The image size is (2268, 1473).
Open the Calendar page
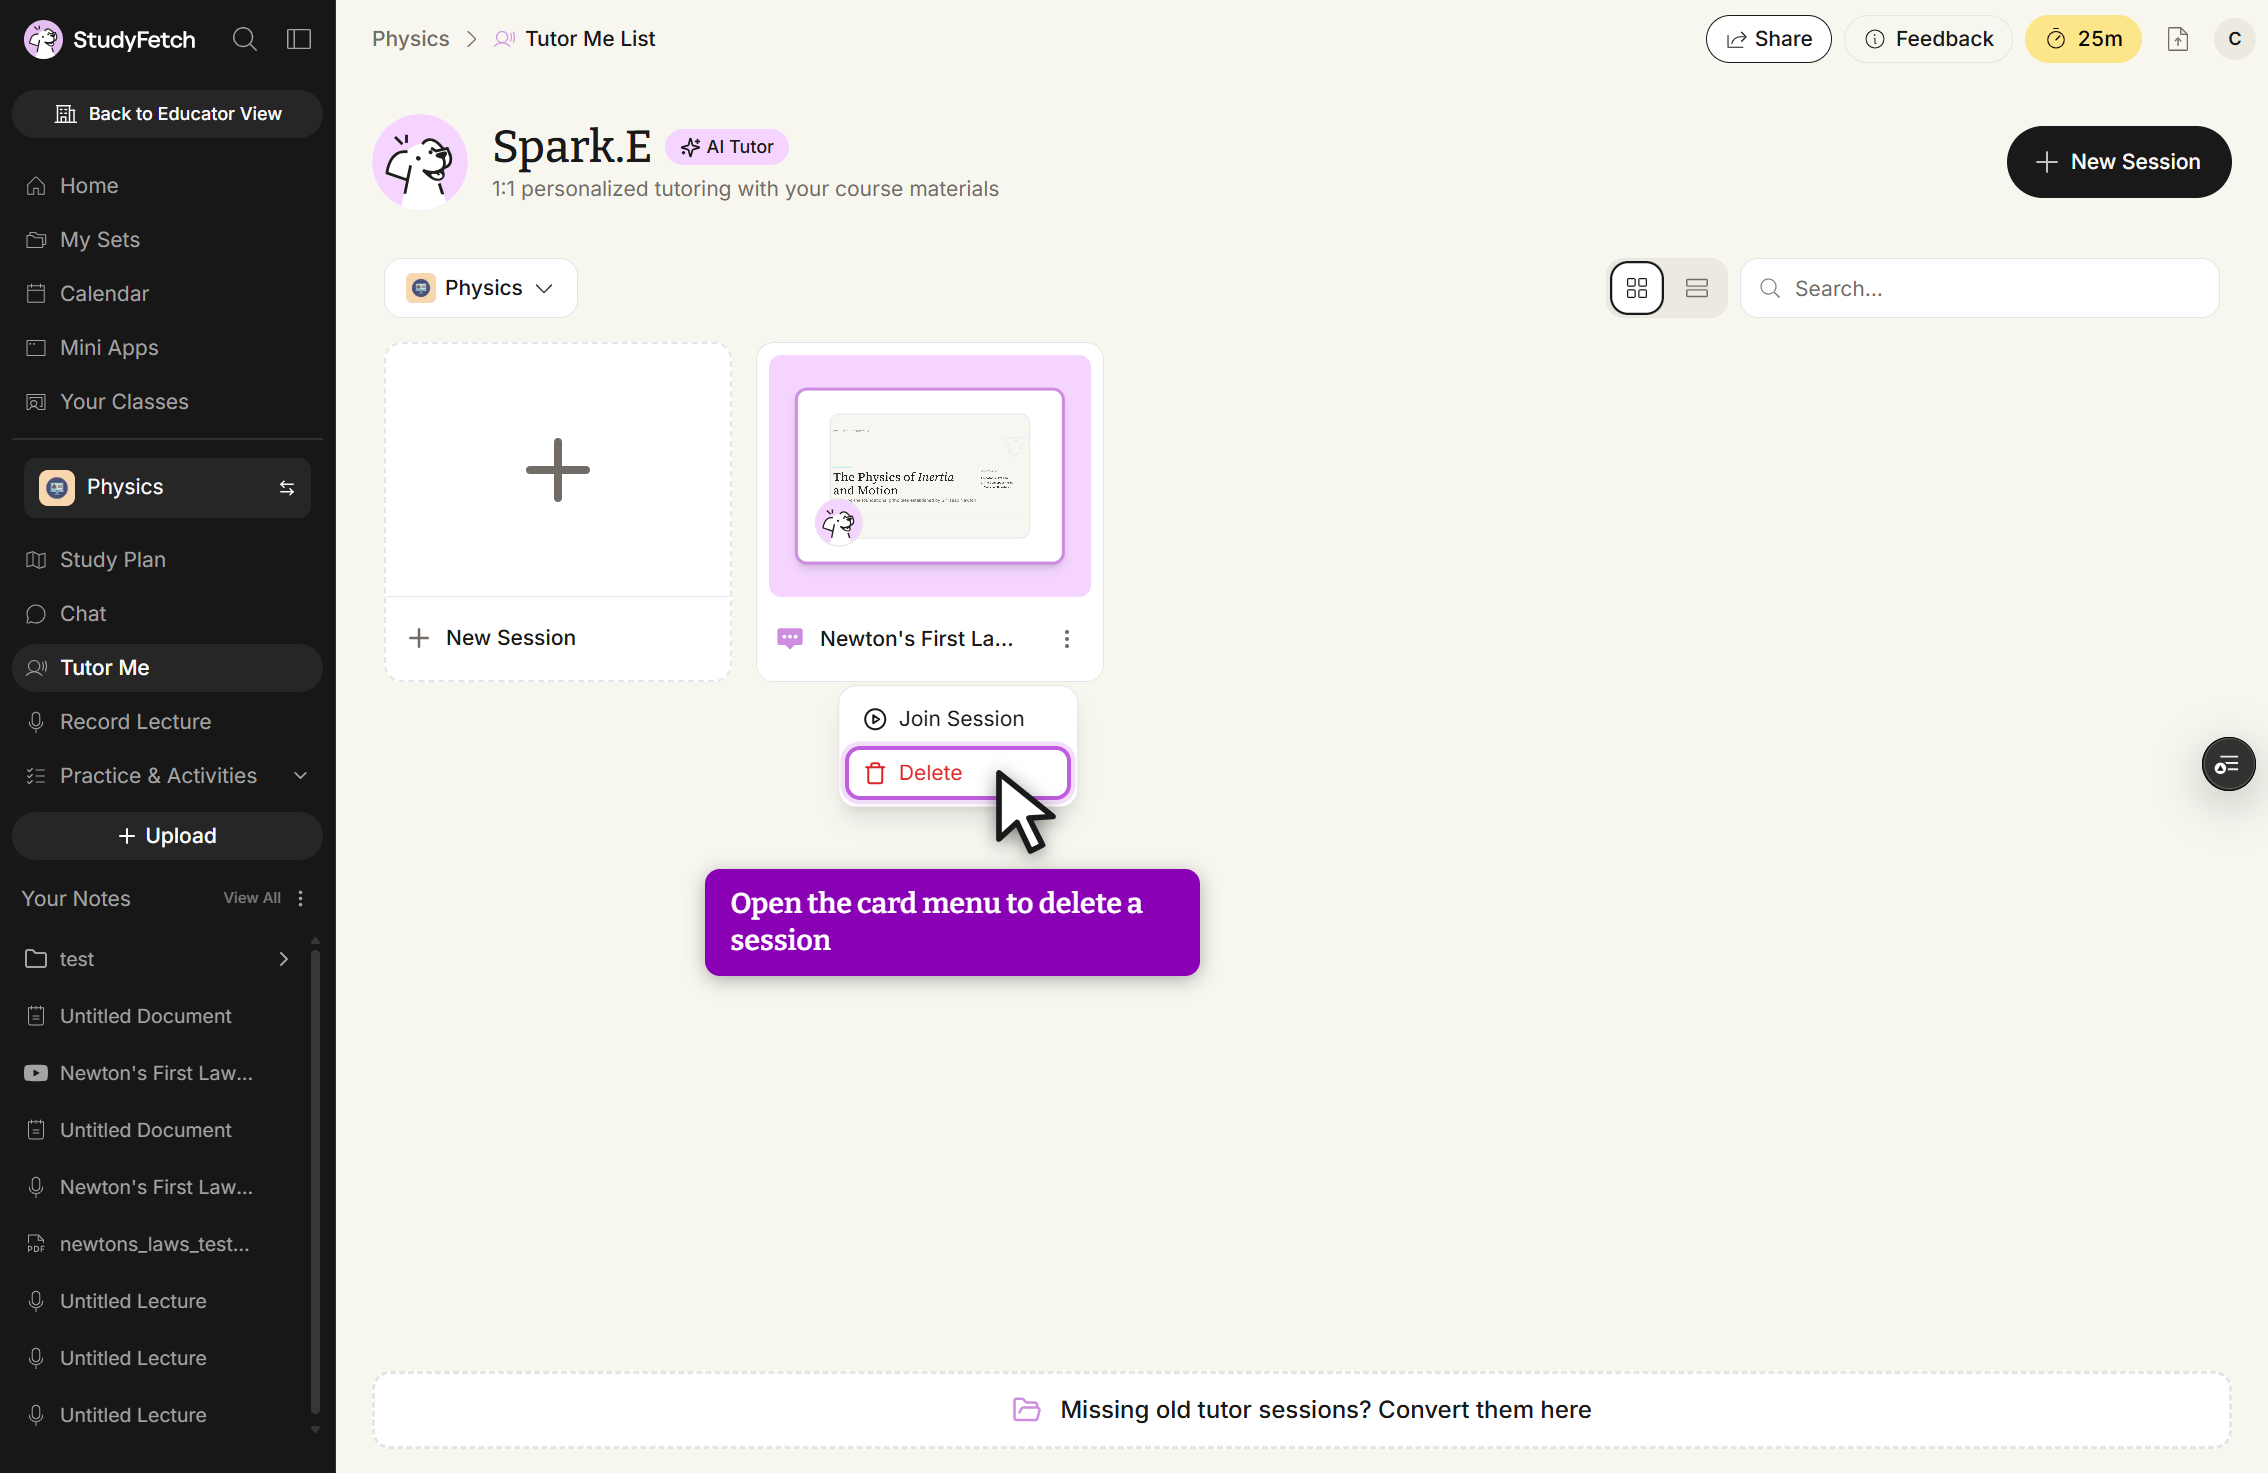click(x=167, y=294)
